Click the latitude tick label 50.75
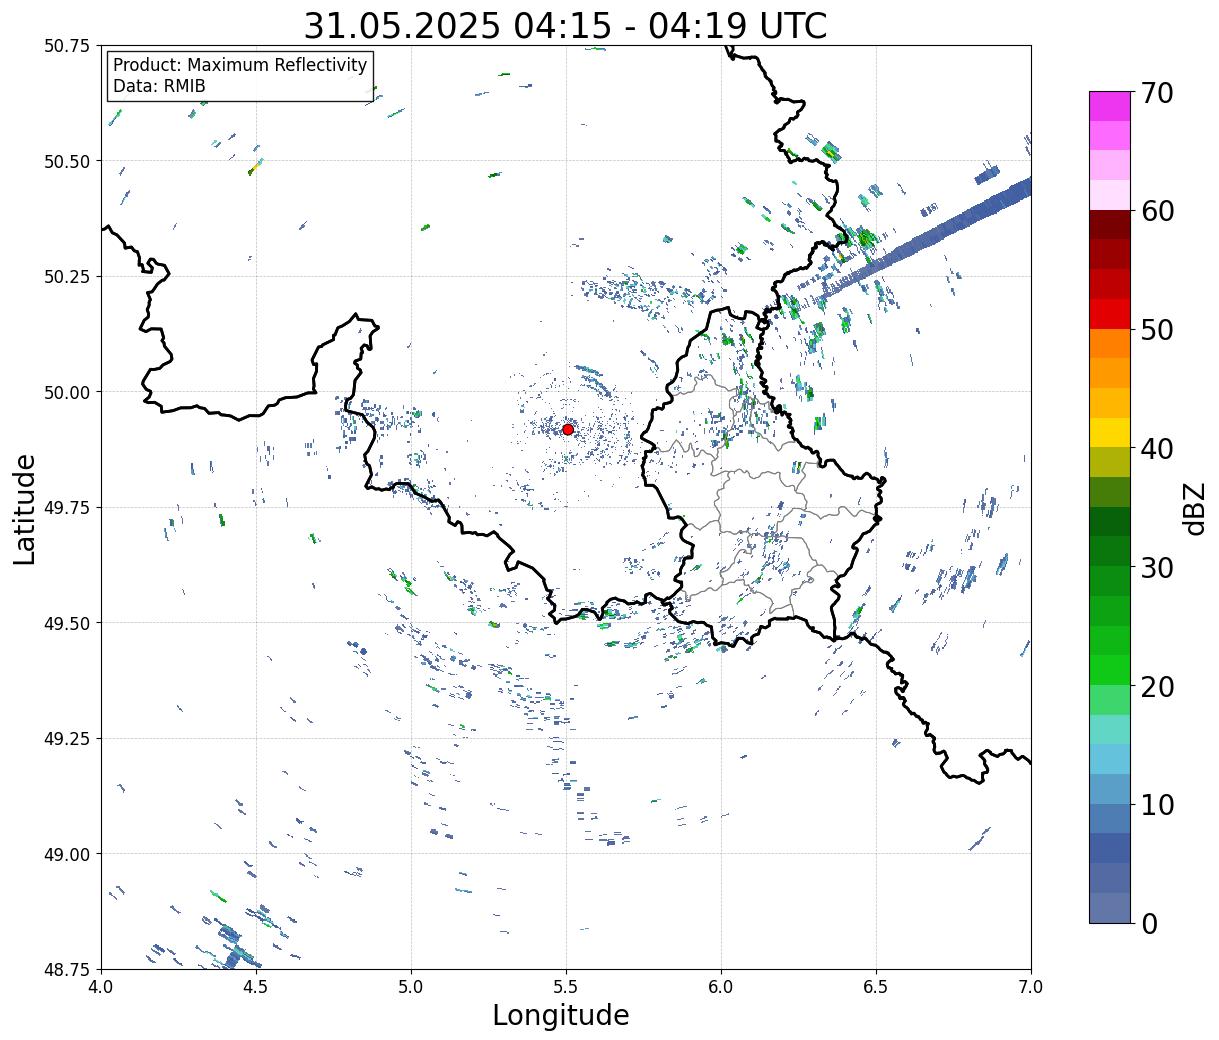 (67, 46)
